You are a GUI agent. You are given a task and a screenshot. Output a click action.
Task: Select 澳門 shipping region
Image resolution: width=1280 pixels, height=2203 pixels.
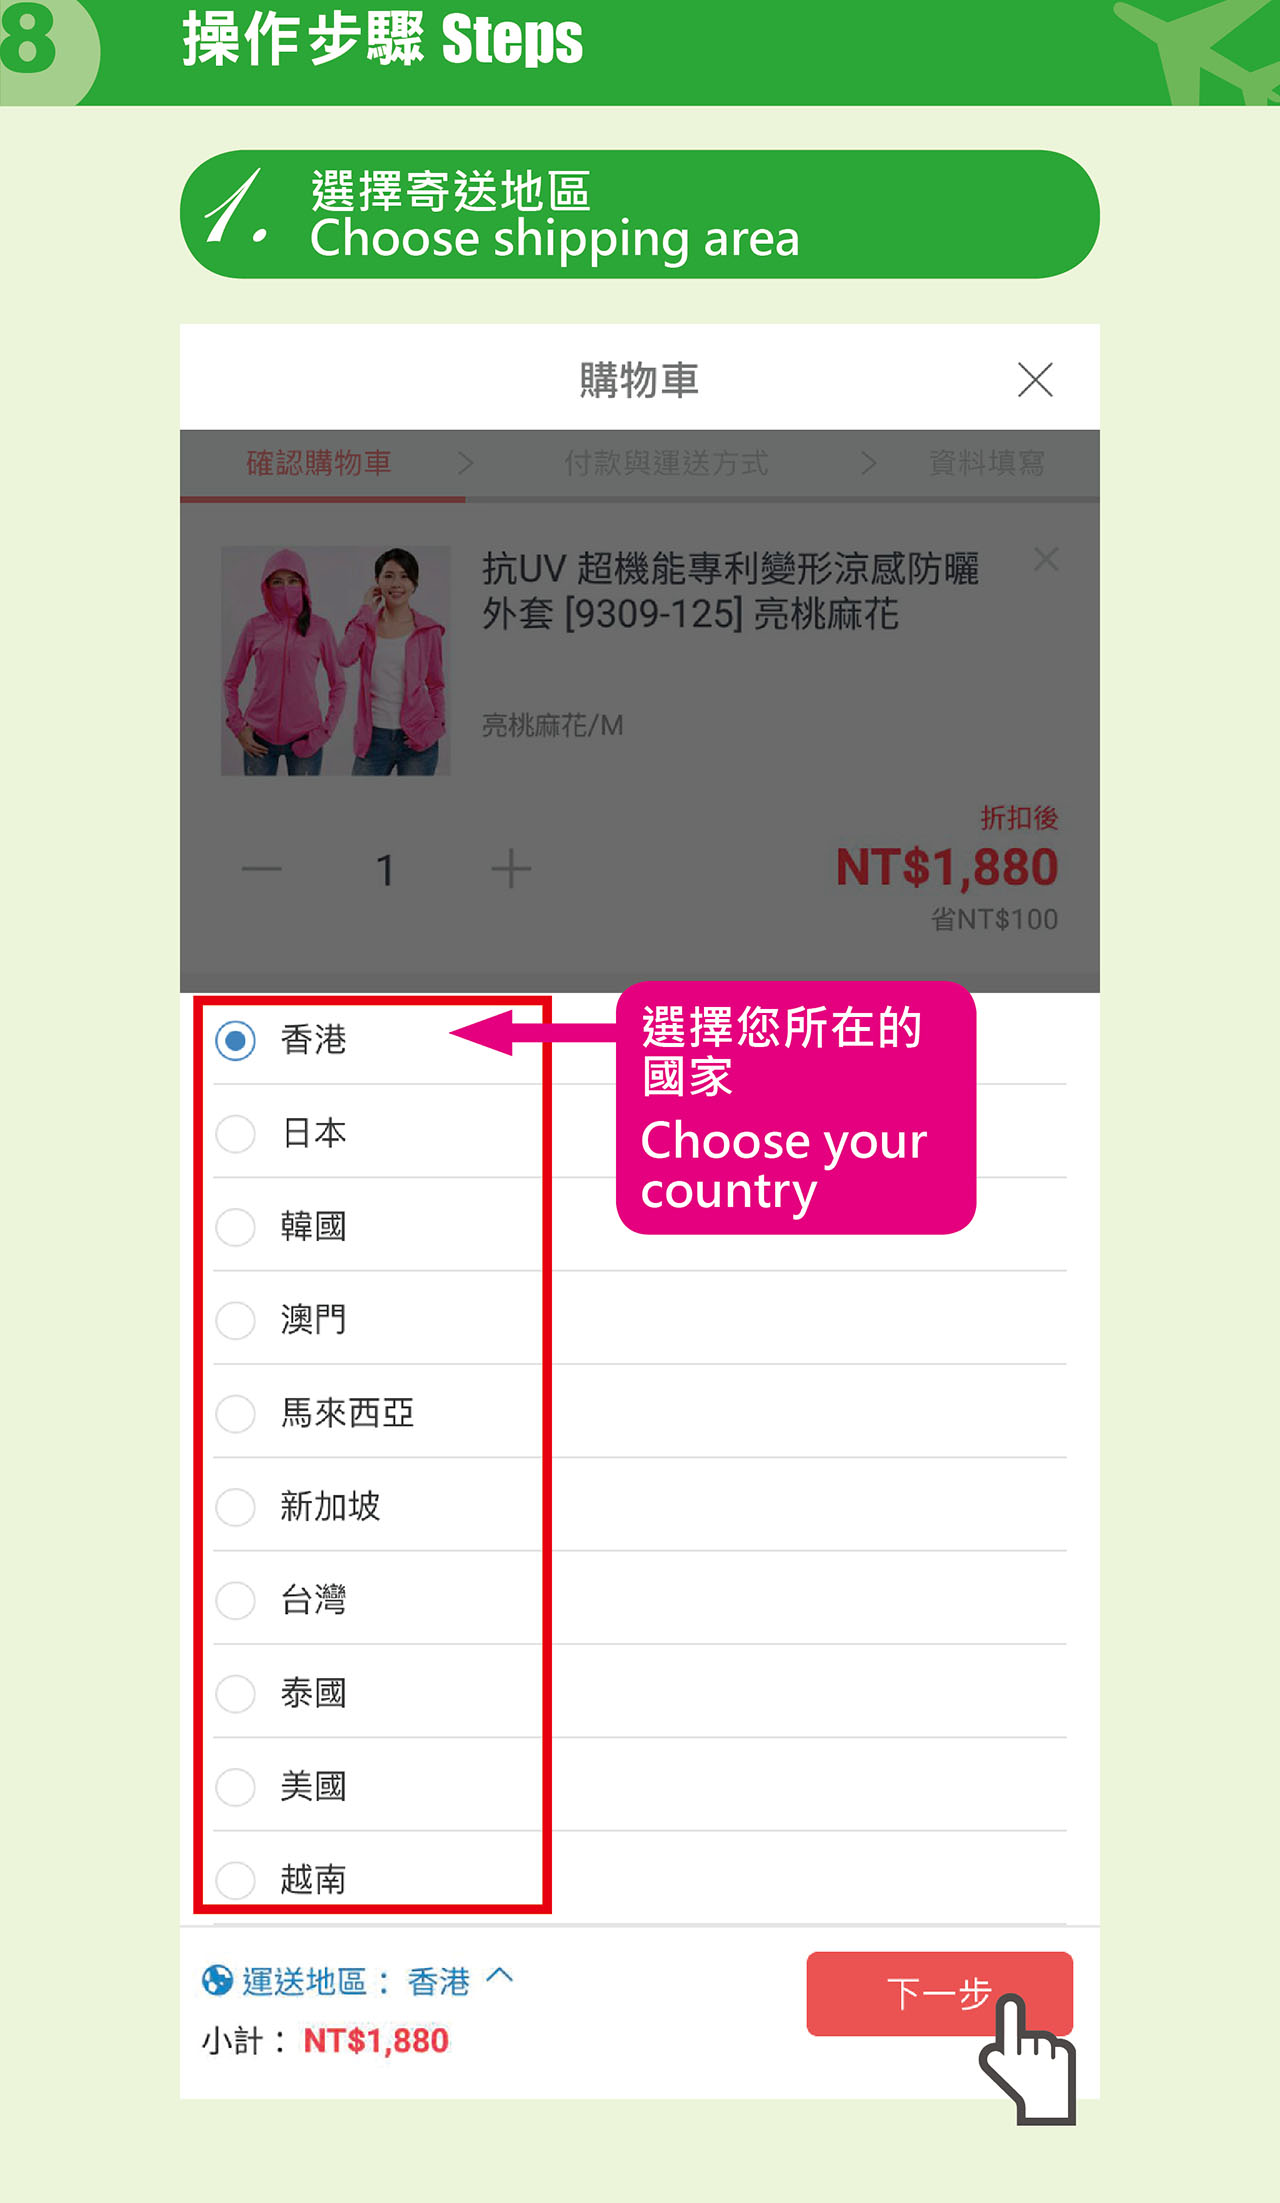pyautogui.click(x=236, y=1320)
